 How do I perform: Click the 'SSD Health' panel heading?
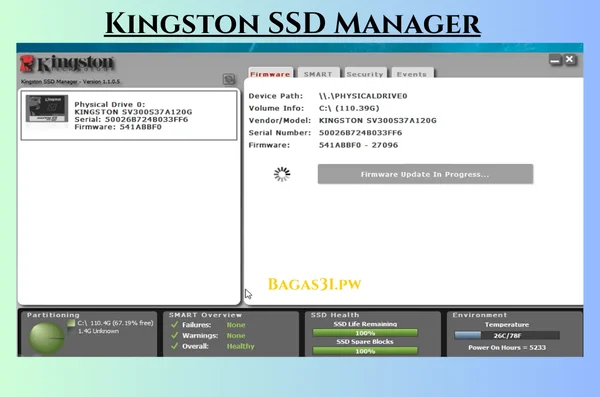335,315
